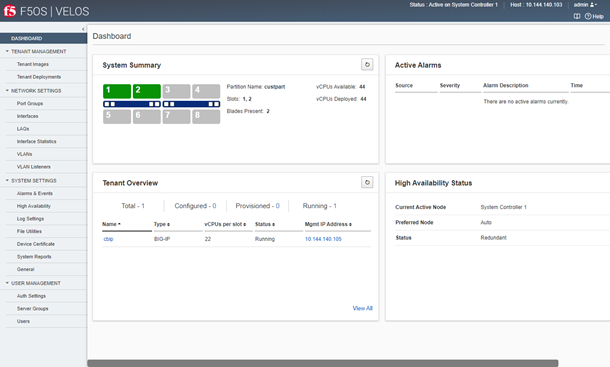Select blade slot 1 in chassis view

click(117, 91)
